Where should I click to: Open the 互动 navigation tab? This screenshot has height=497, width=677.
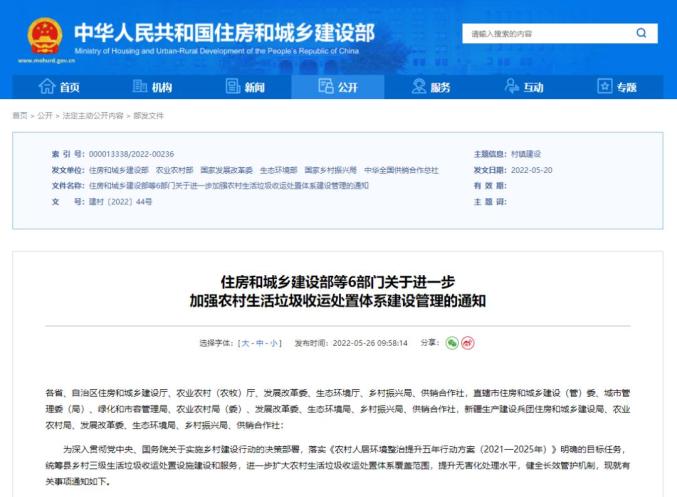[524, 87]
